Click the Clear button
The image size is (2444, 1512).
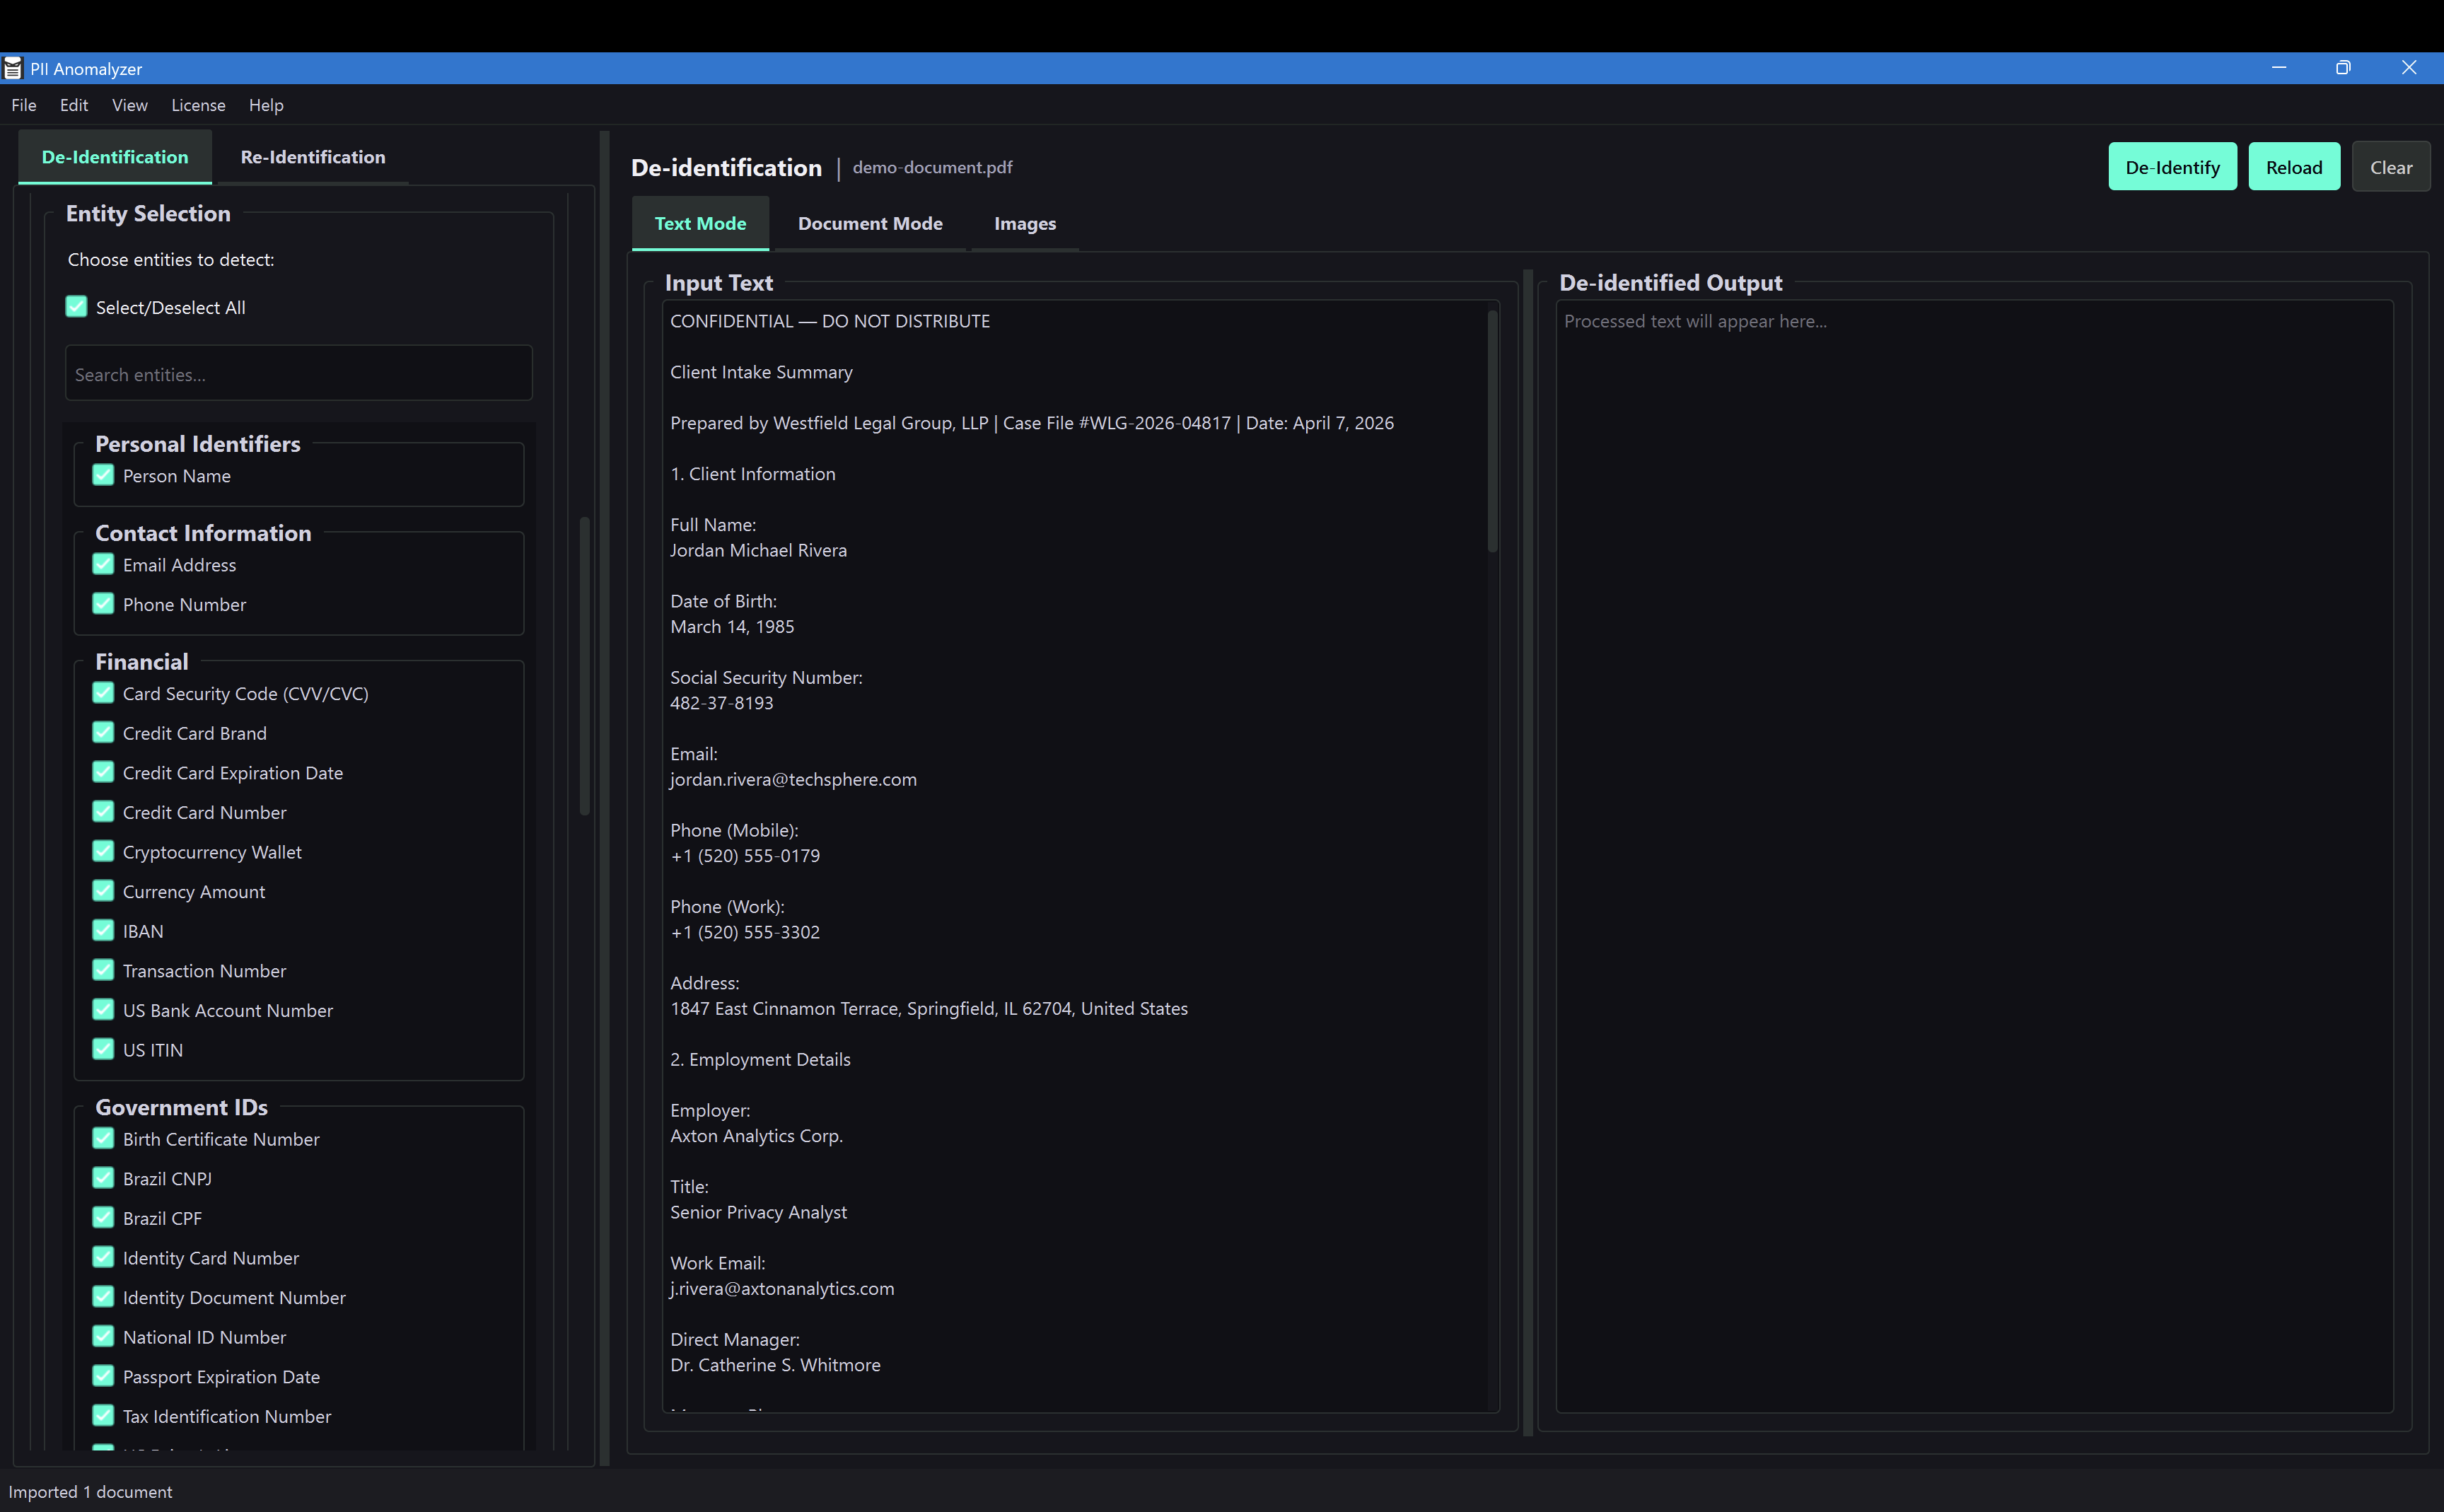tap(2391, 167)
